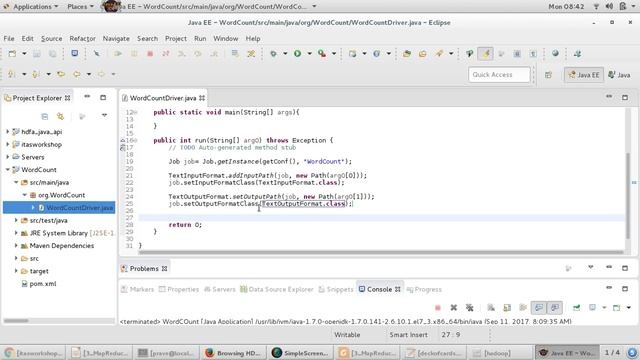640x360 pixels.
Task: Select the Project Explorer tab
Action: [37, 98]
